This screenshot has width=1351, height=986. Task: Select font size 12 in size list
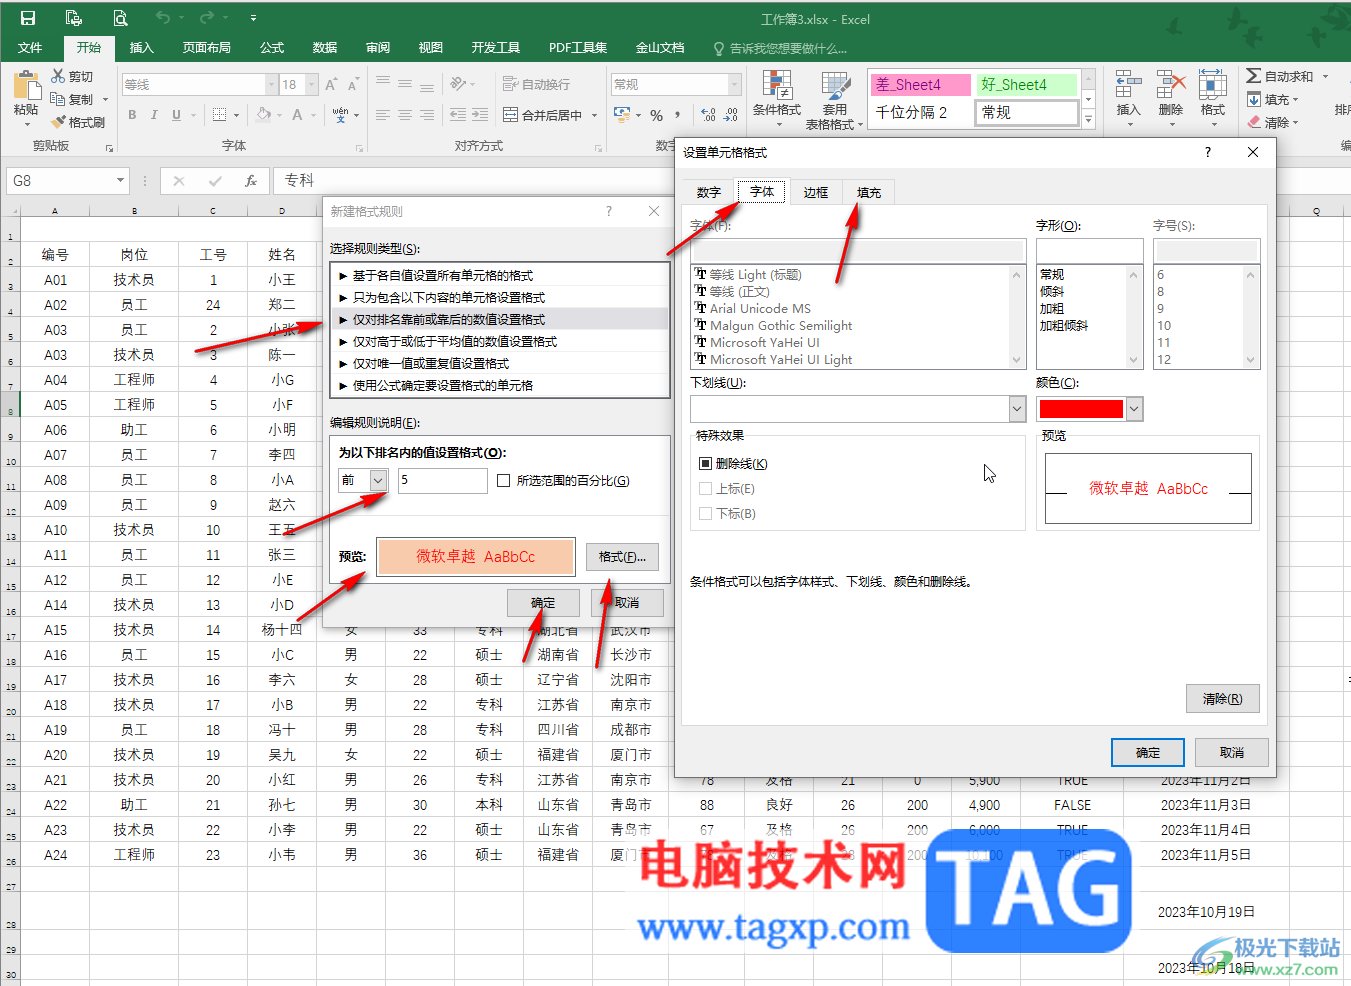(1164, 360)
